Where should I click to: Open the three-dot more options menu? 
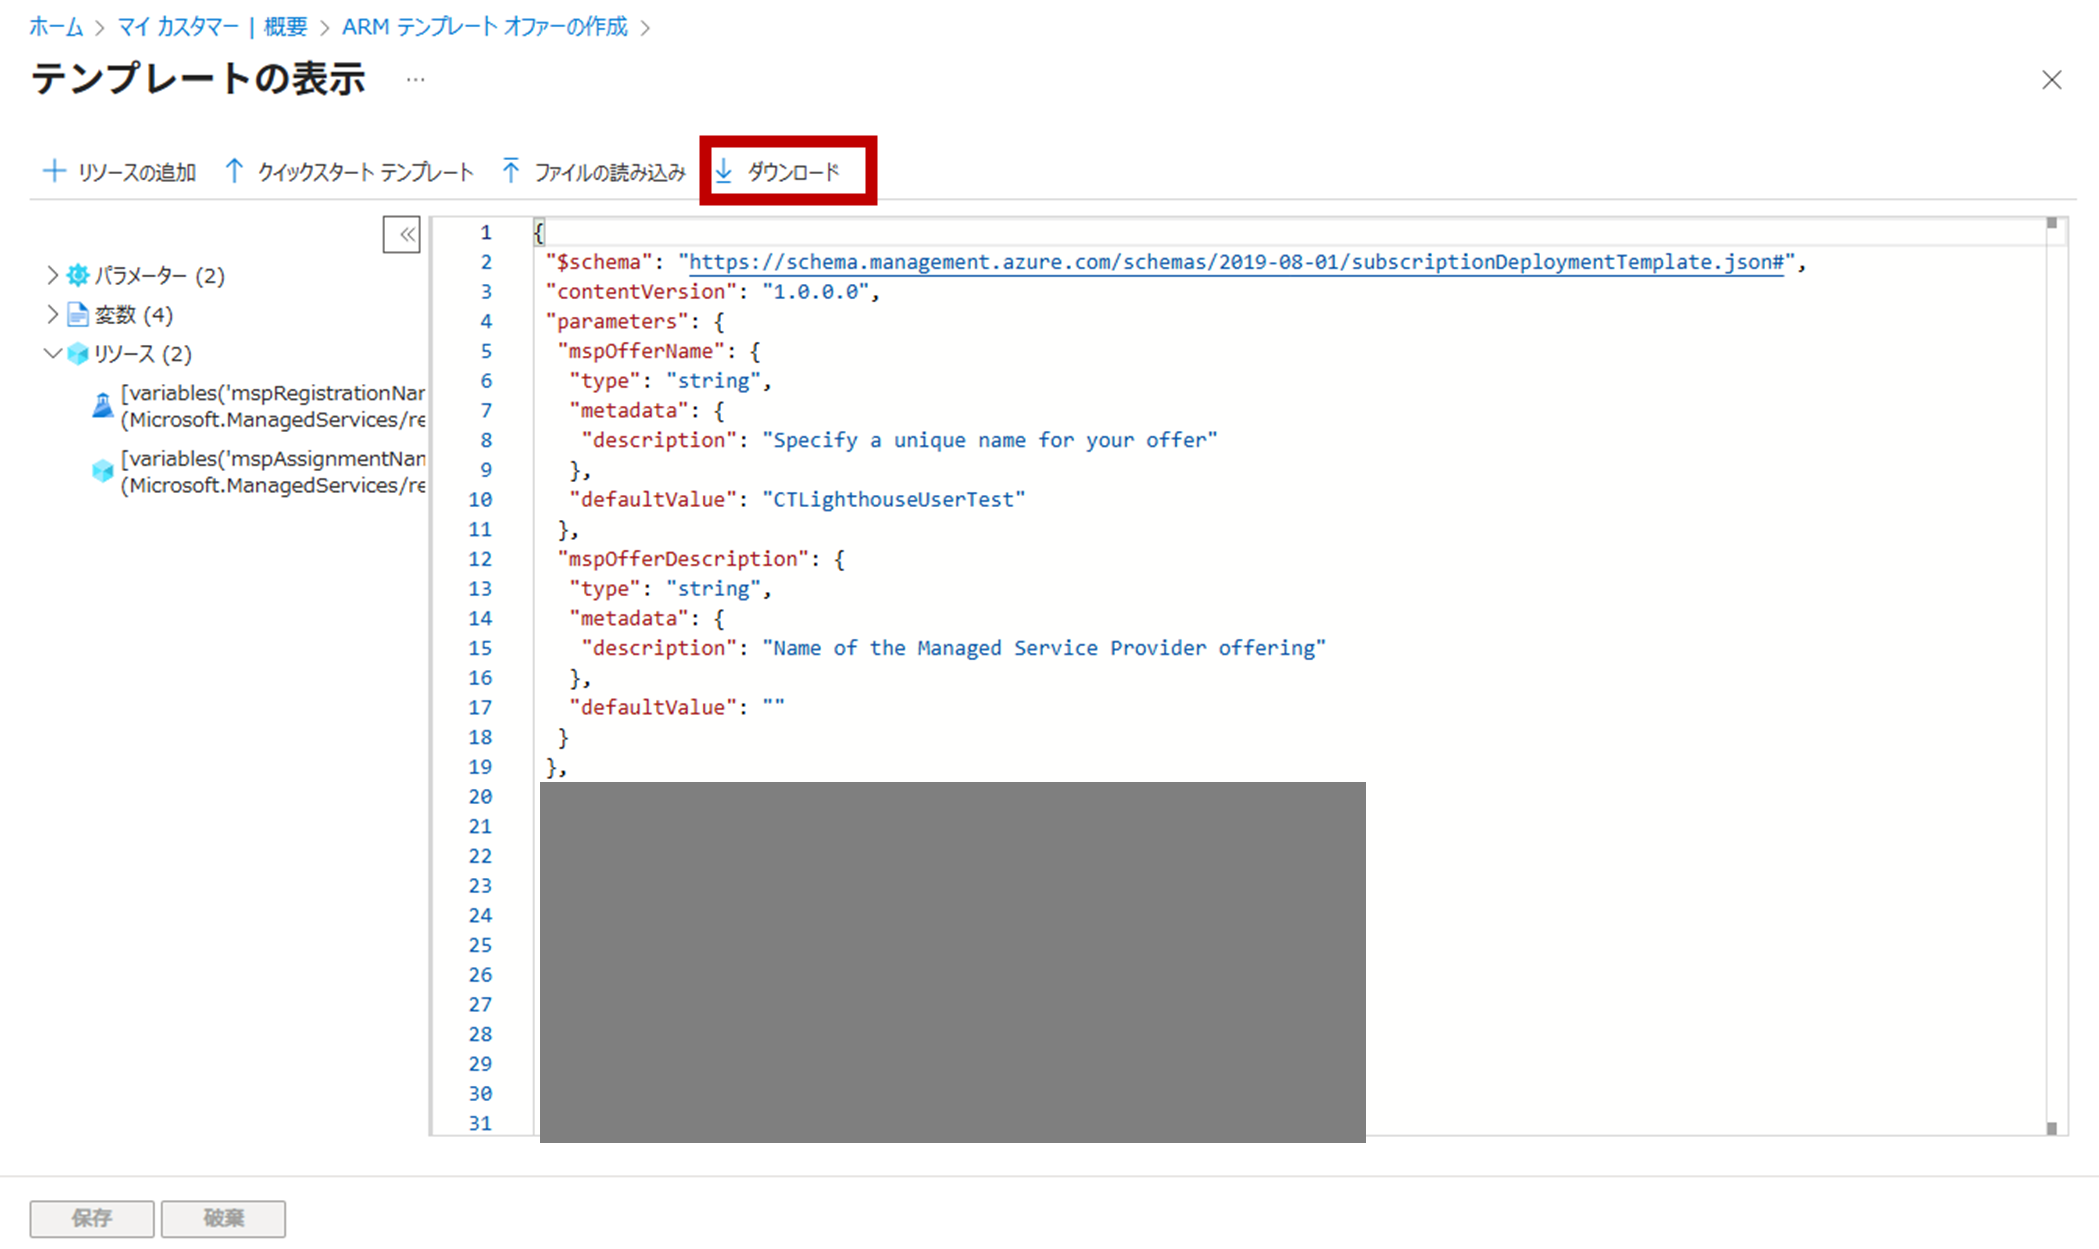coord(415,80)
